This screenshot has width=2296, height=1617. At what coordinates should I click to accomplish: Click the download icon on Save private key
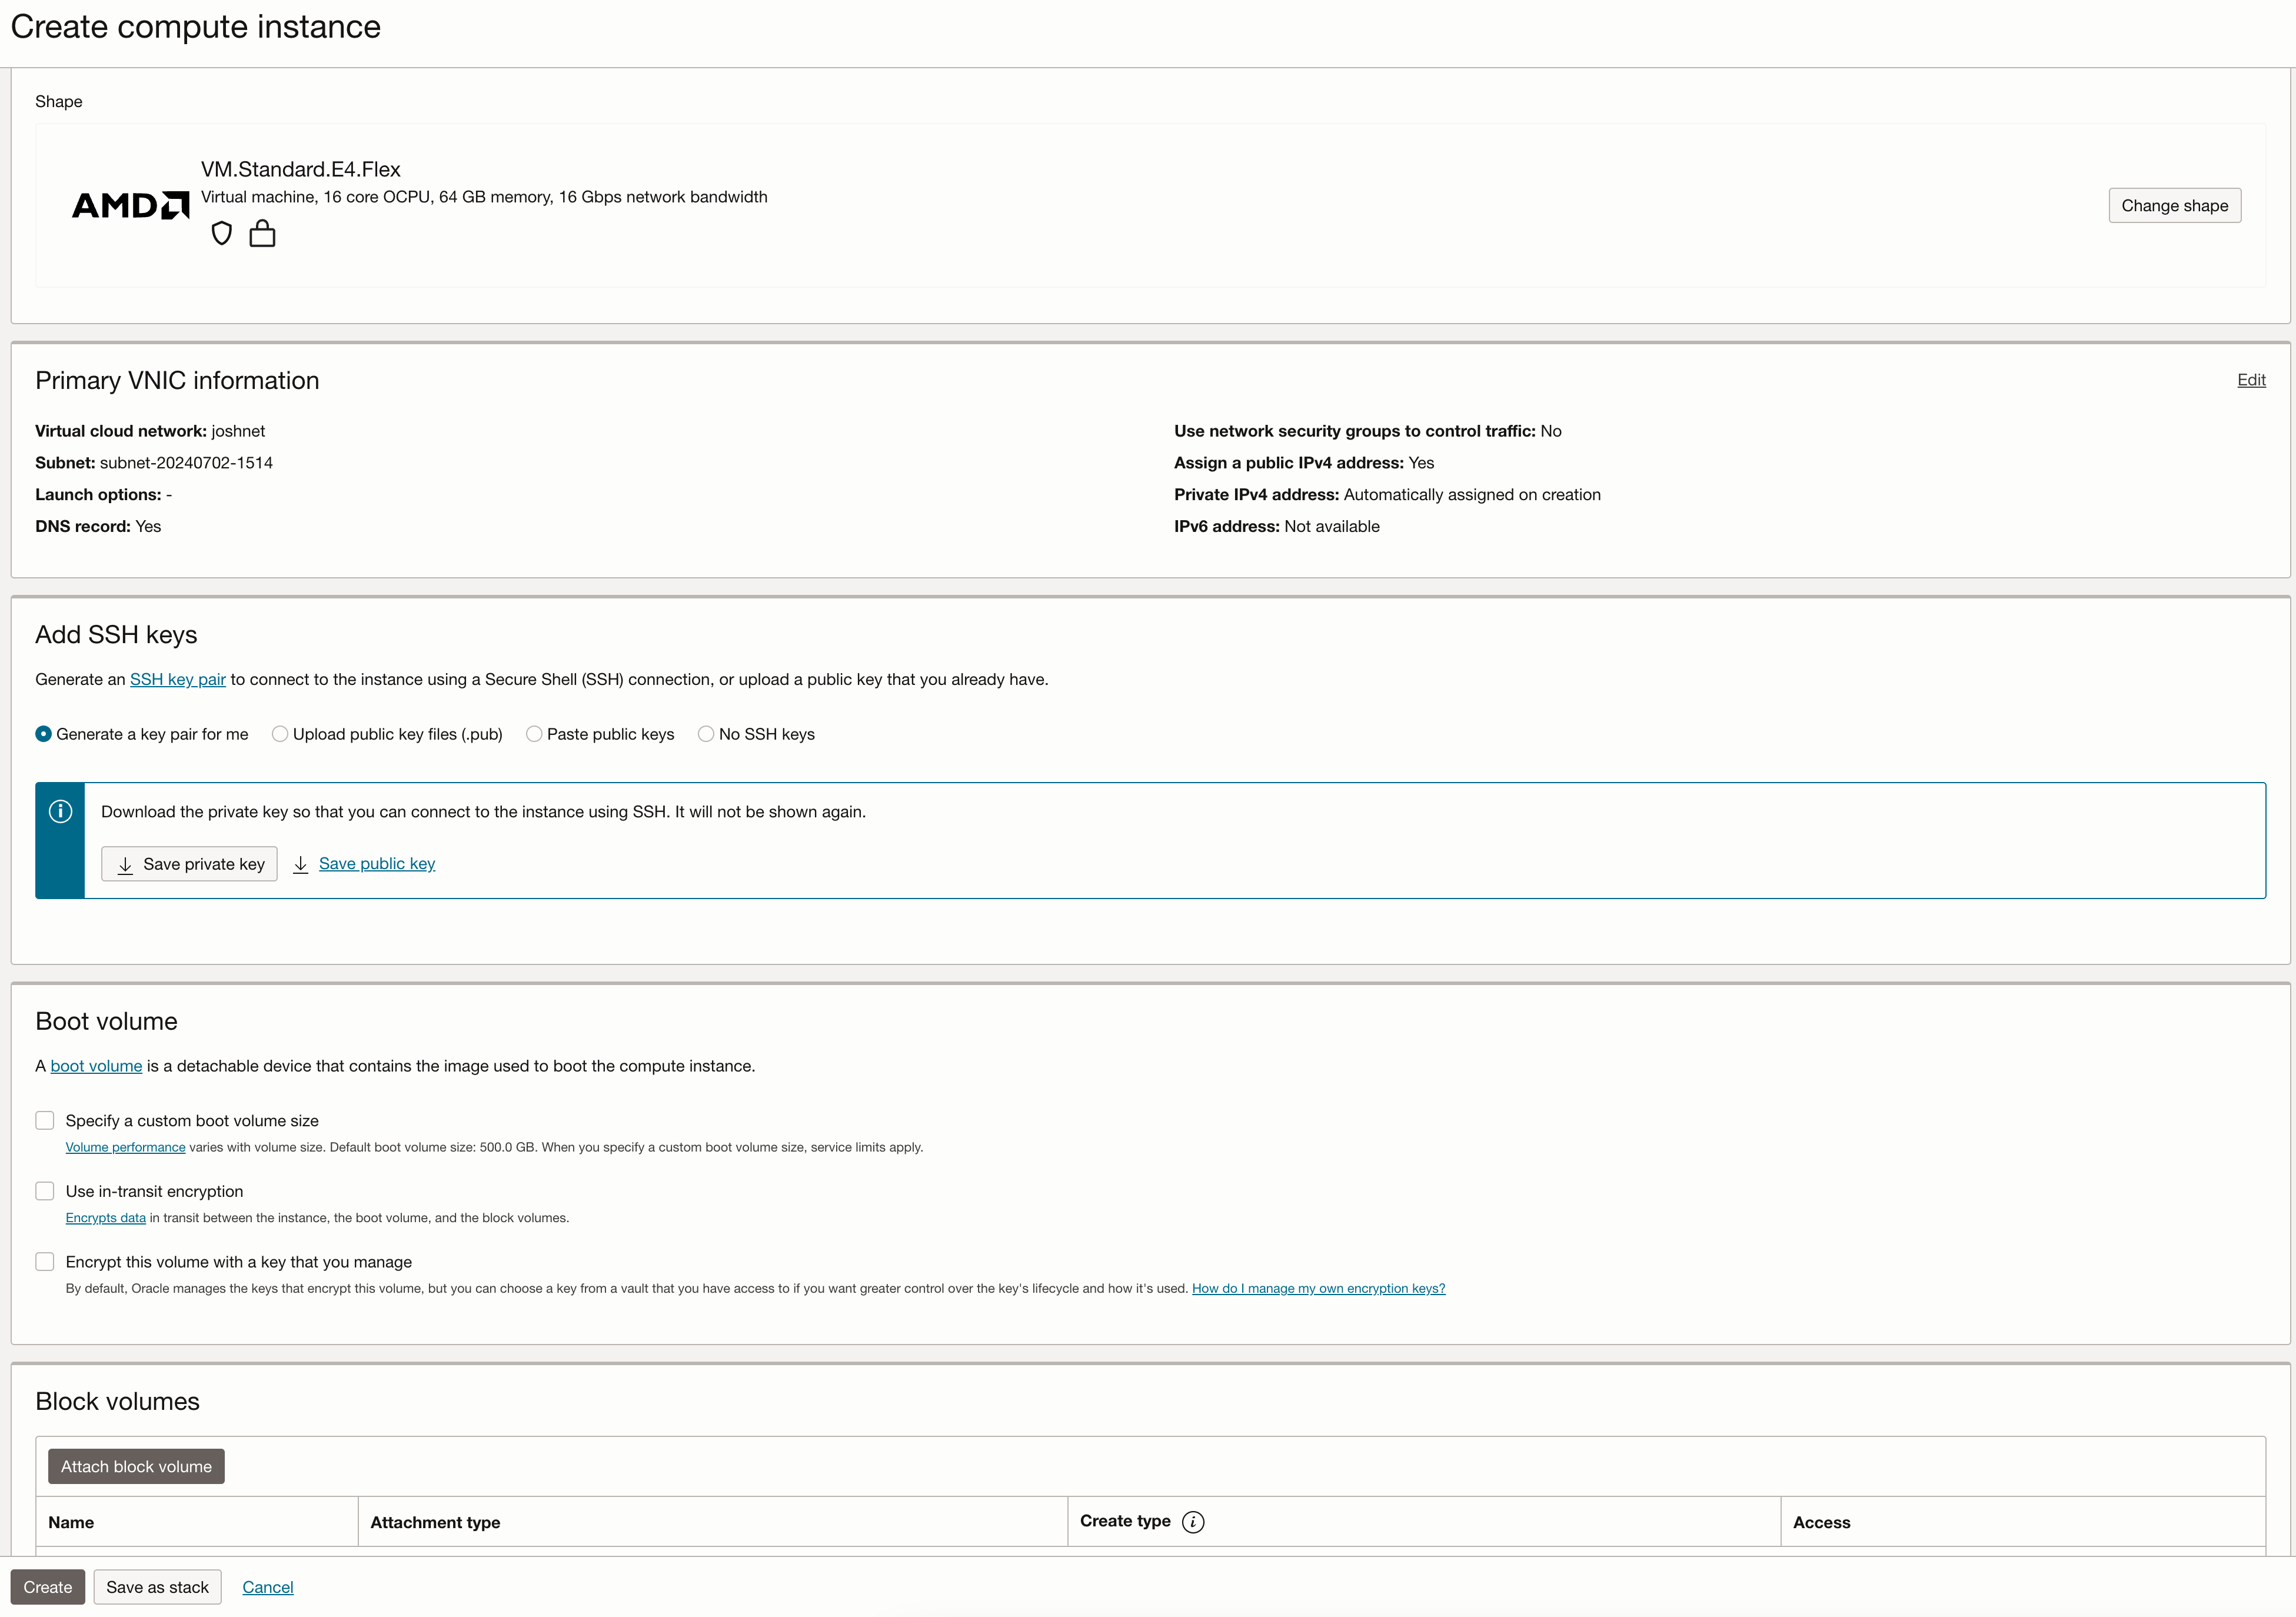(126, 864)
